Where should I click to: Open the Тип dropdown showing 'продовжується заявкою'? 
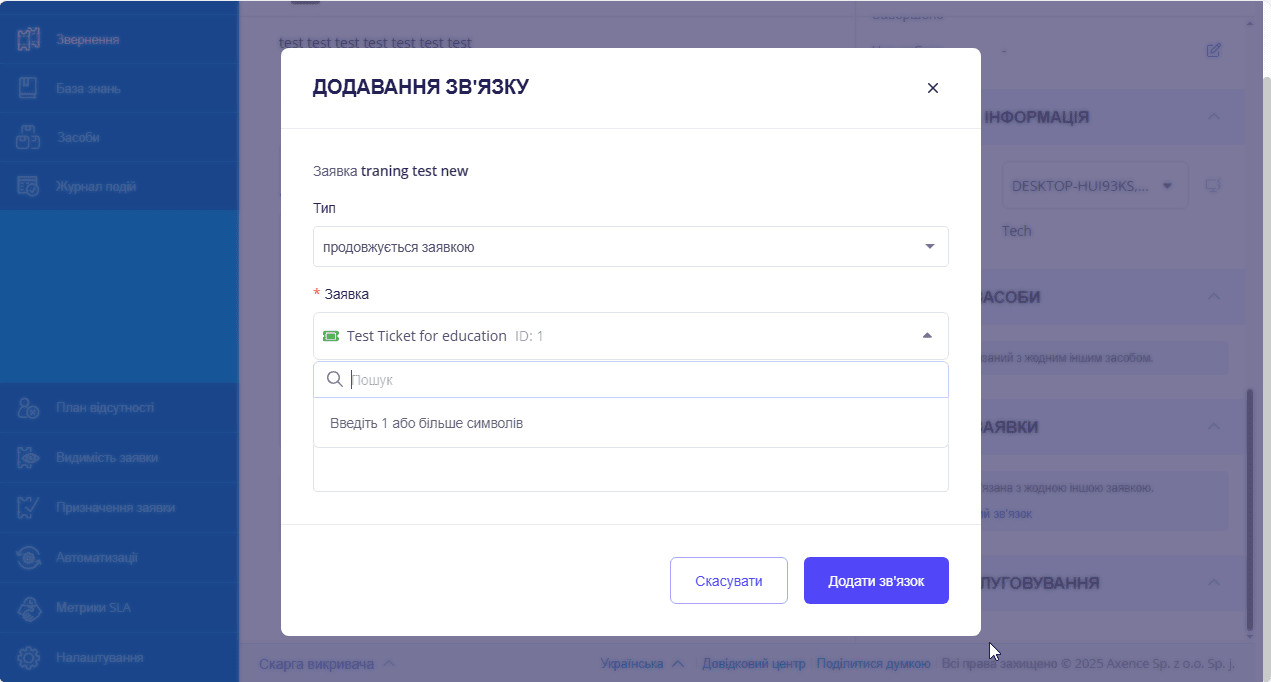630,246
